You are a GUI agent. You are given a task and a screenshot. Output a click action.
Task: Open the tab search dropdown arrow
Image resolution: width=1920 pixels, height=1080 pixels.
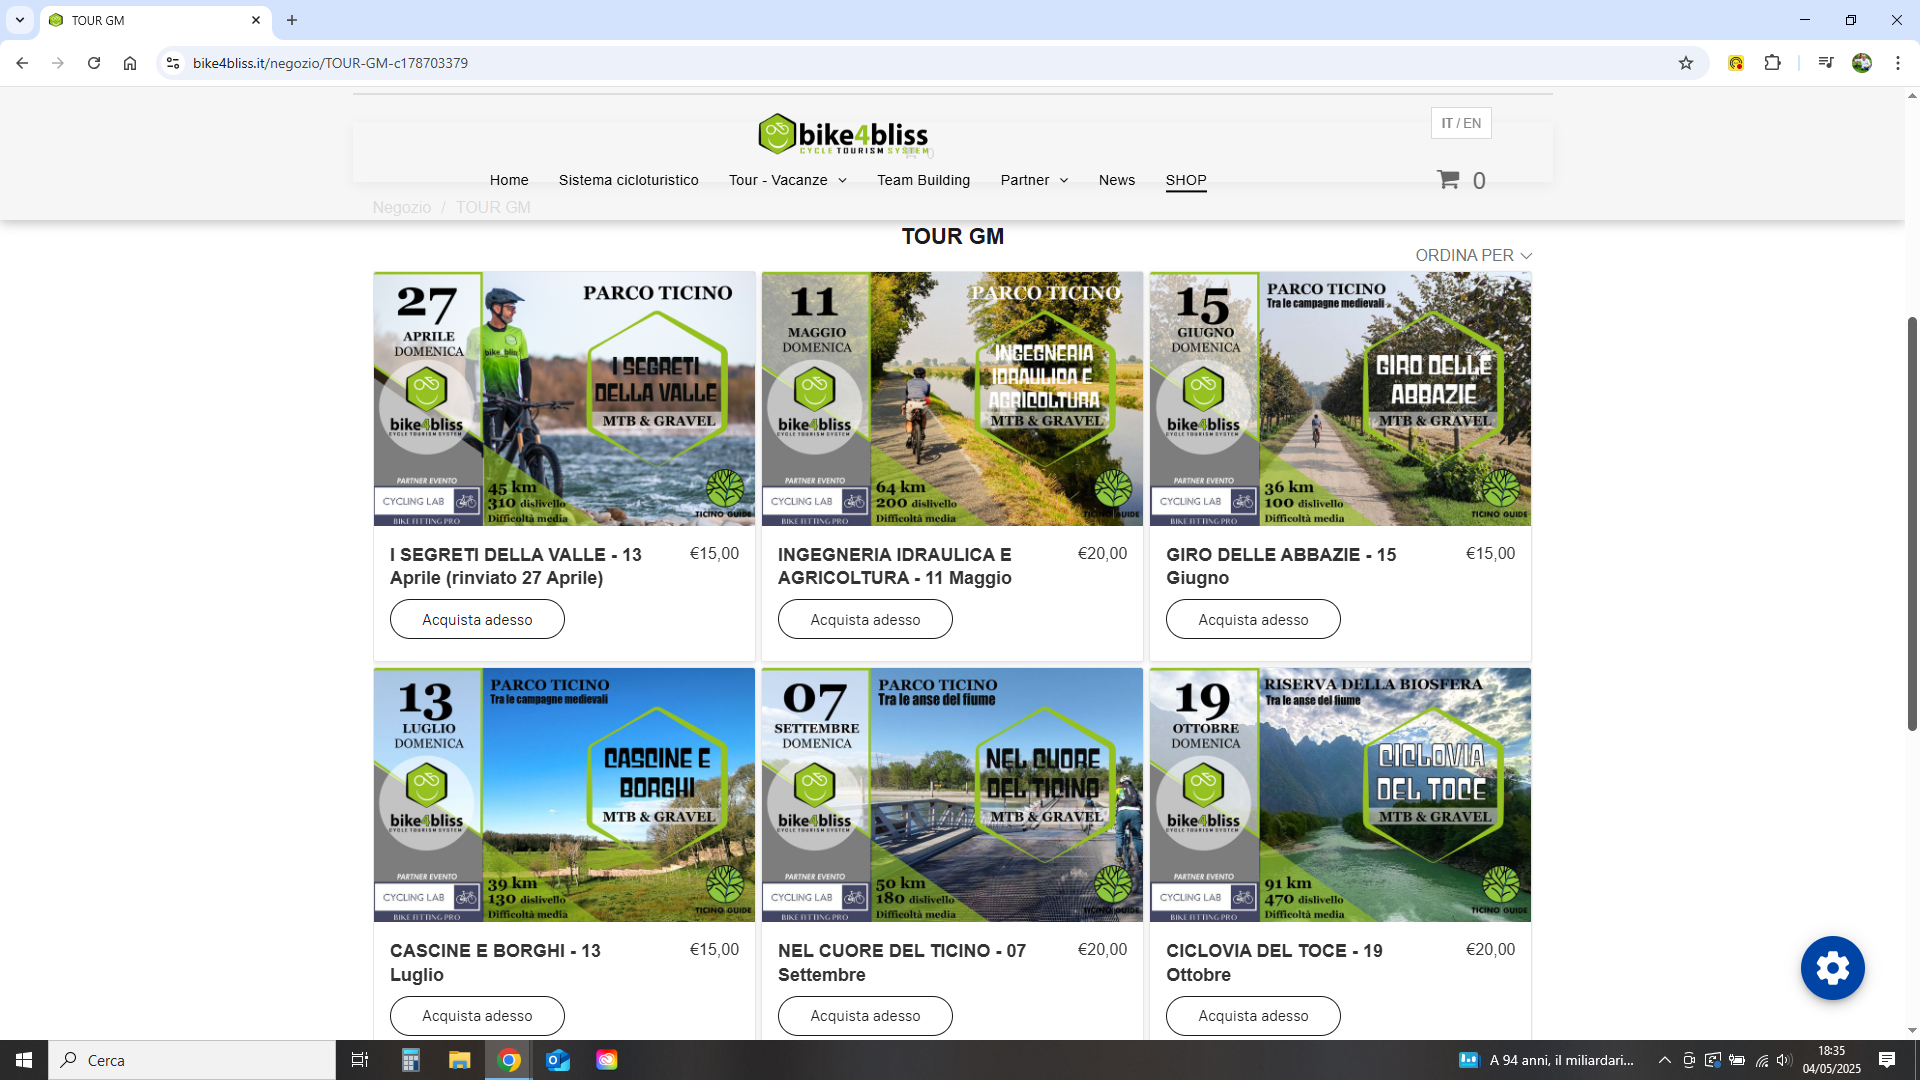click(x=20, y=20)
